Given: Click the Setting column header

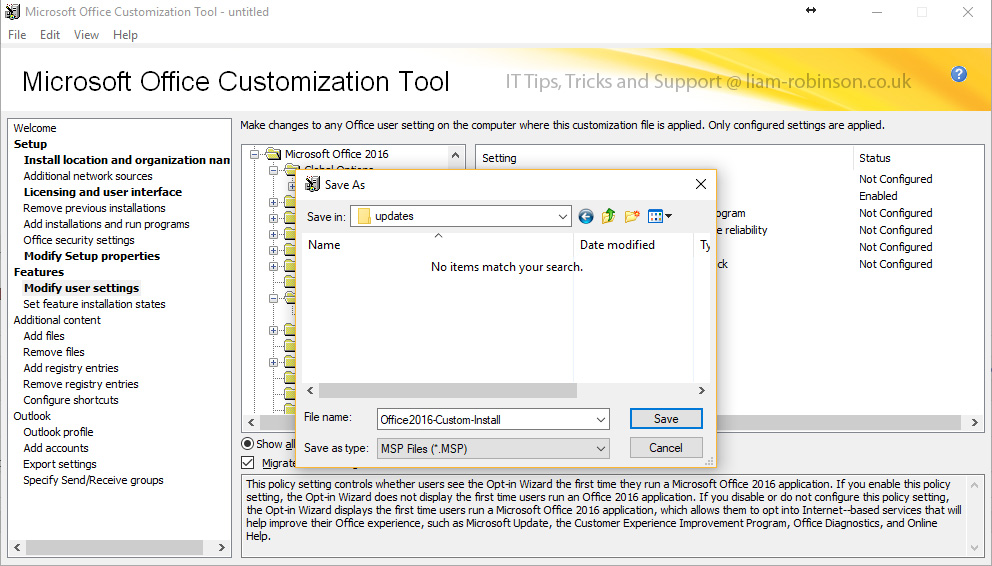Looking at the screenshot, I should (x=499, y=158).
